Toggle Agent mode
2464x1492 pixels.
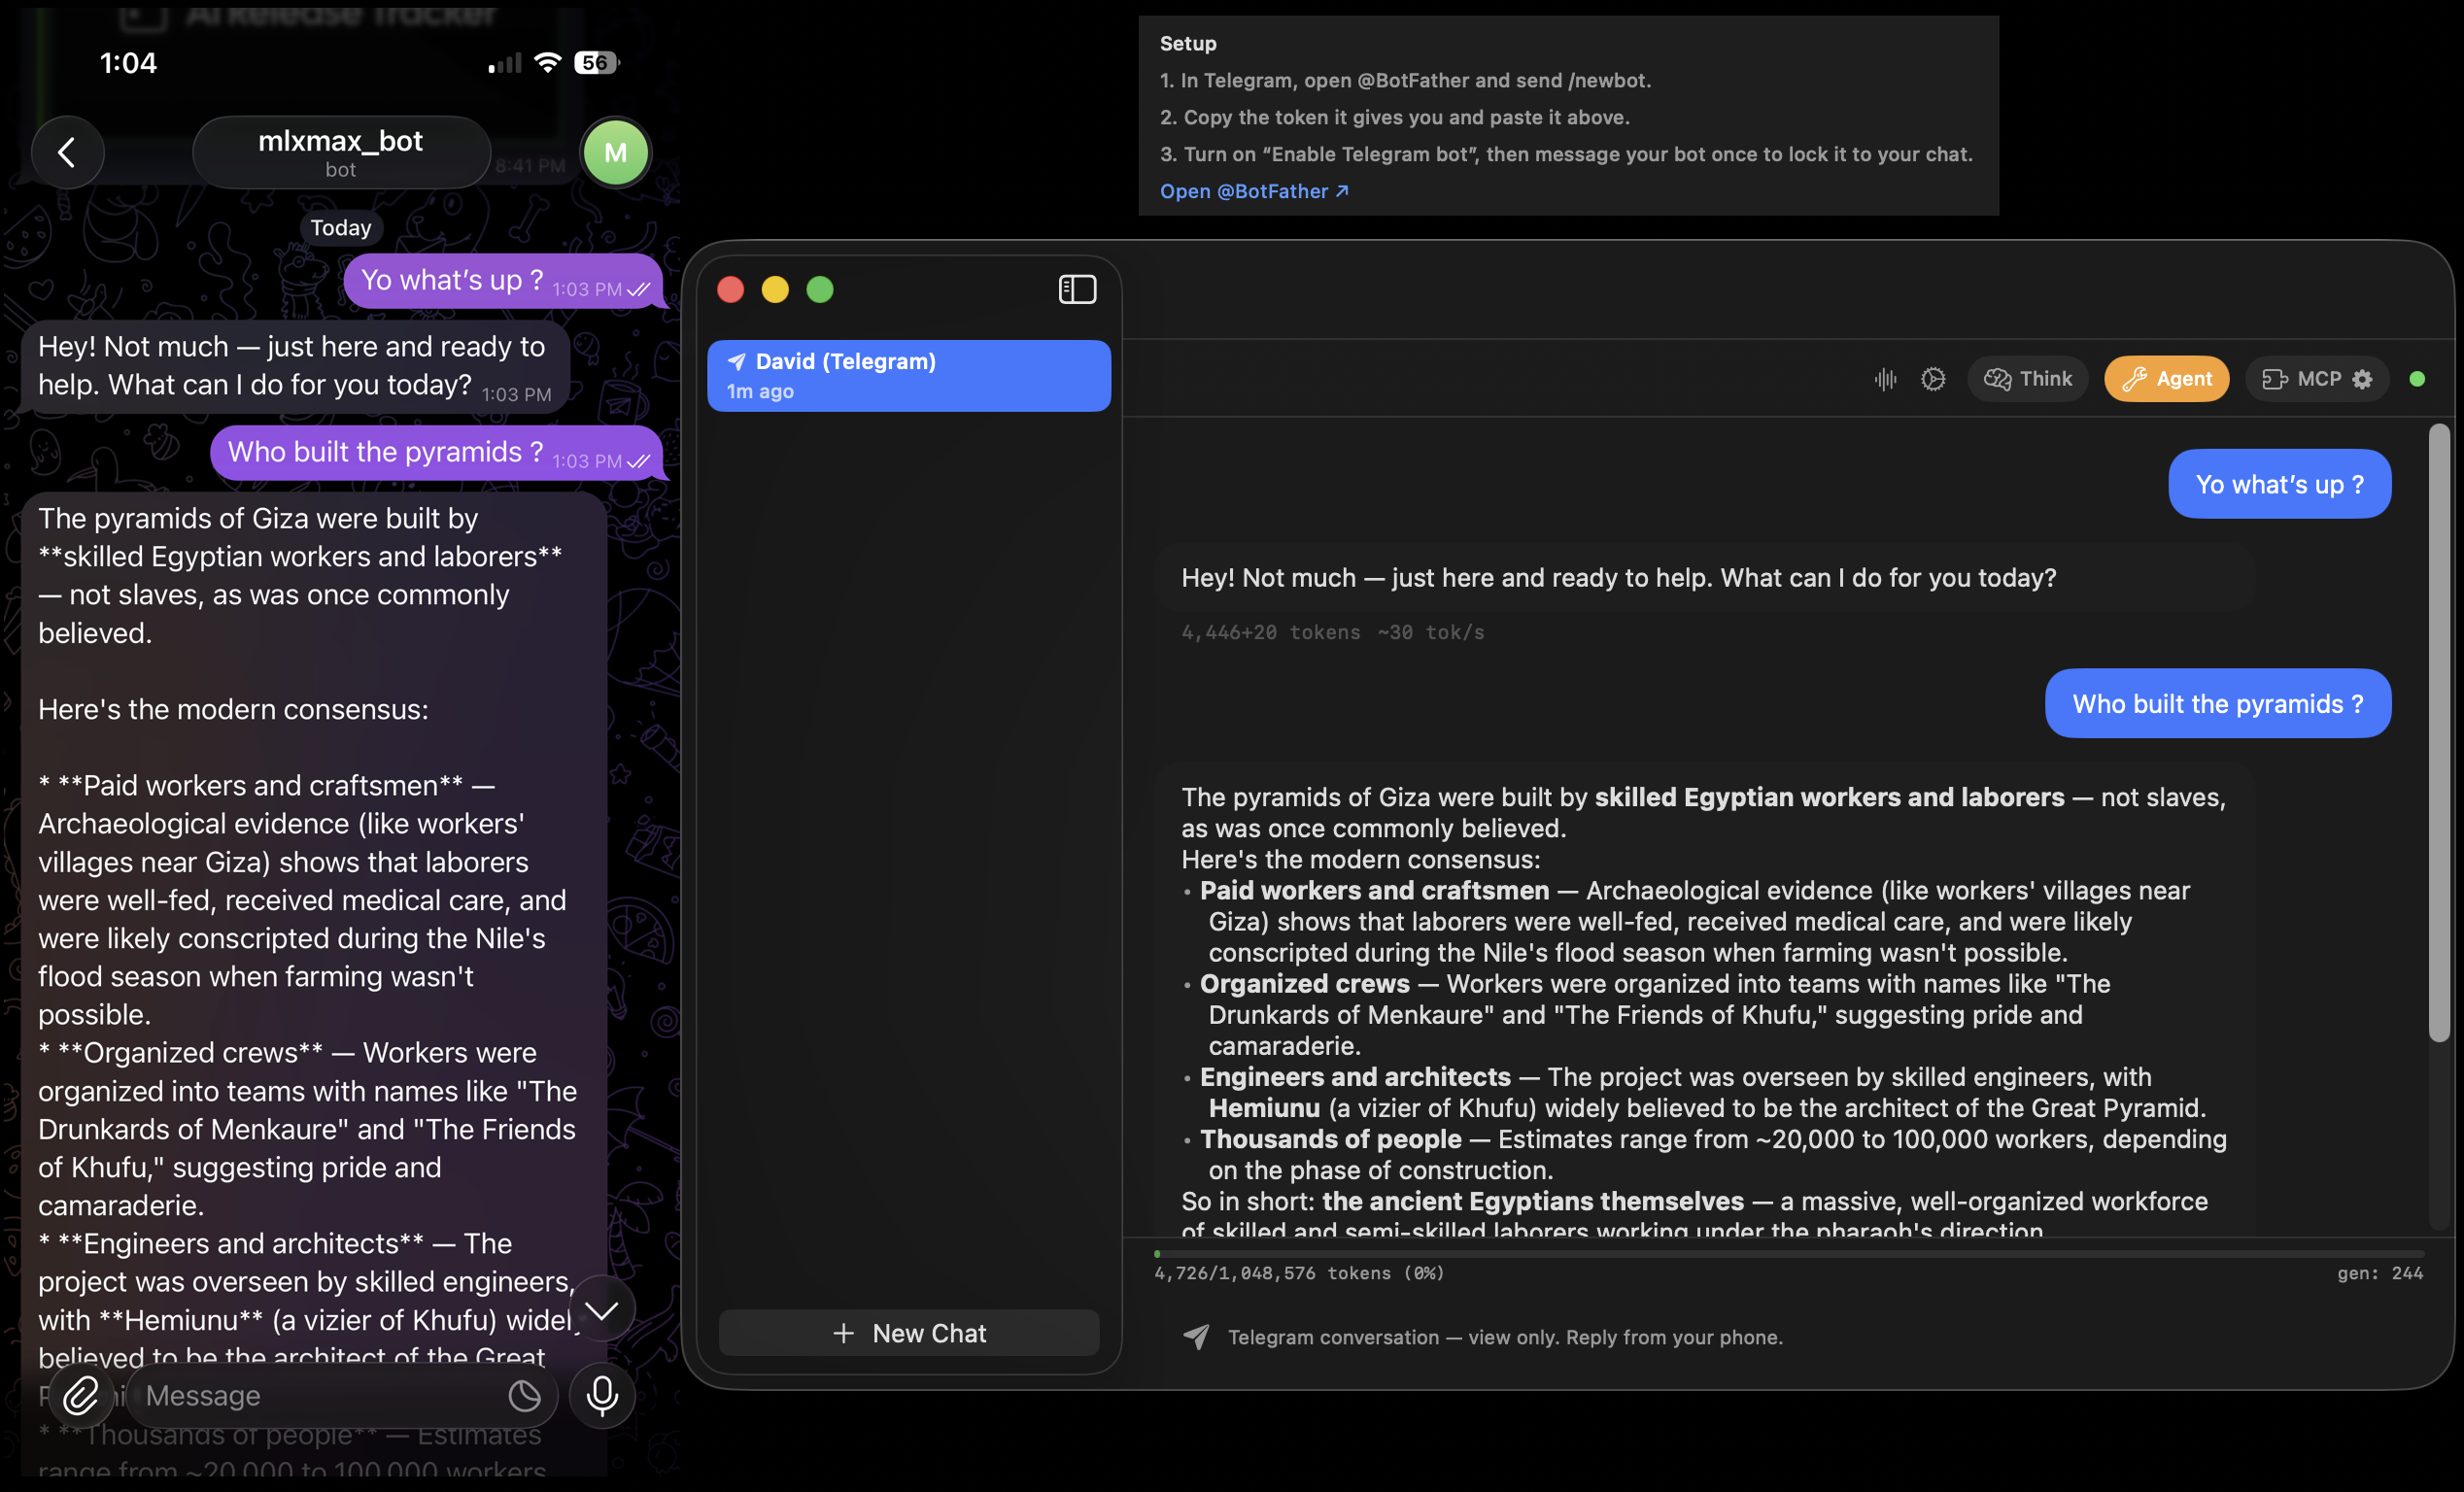(x=2166, y=379)
